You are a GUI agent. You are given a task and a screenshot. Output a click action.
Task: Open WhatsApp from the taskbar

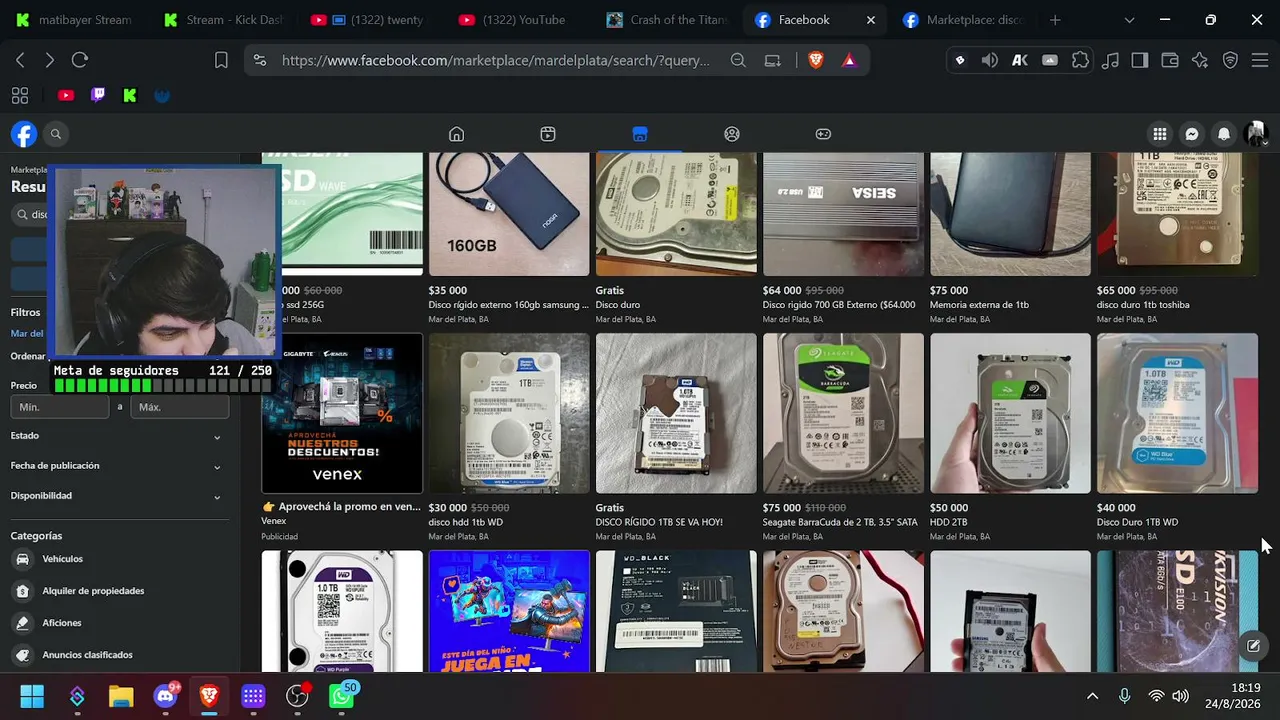point(342,696)
